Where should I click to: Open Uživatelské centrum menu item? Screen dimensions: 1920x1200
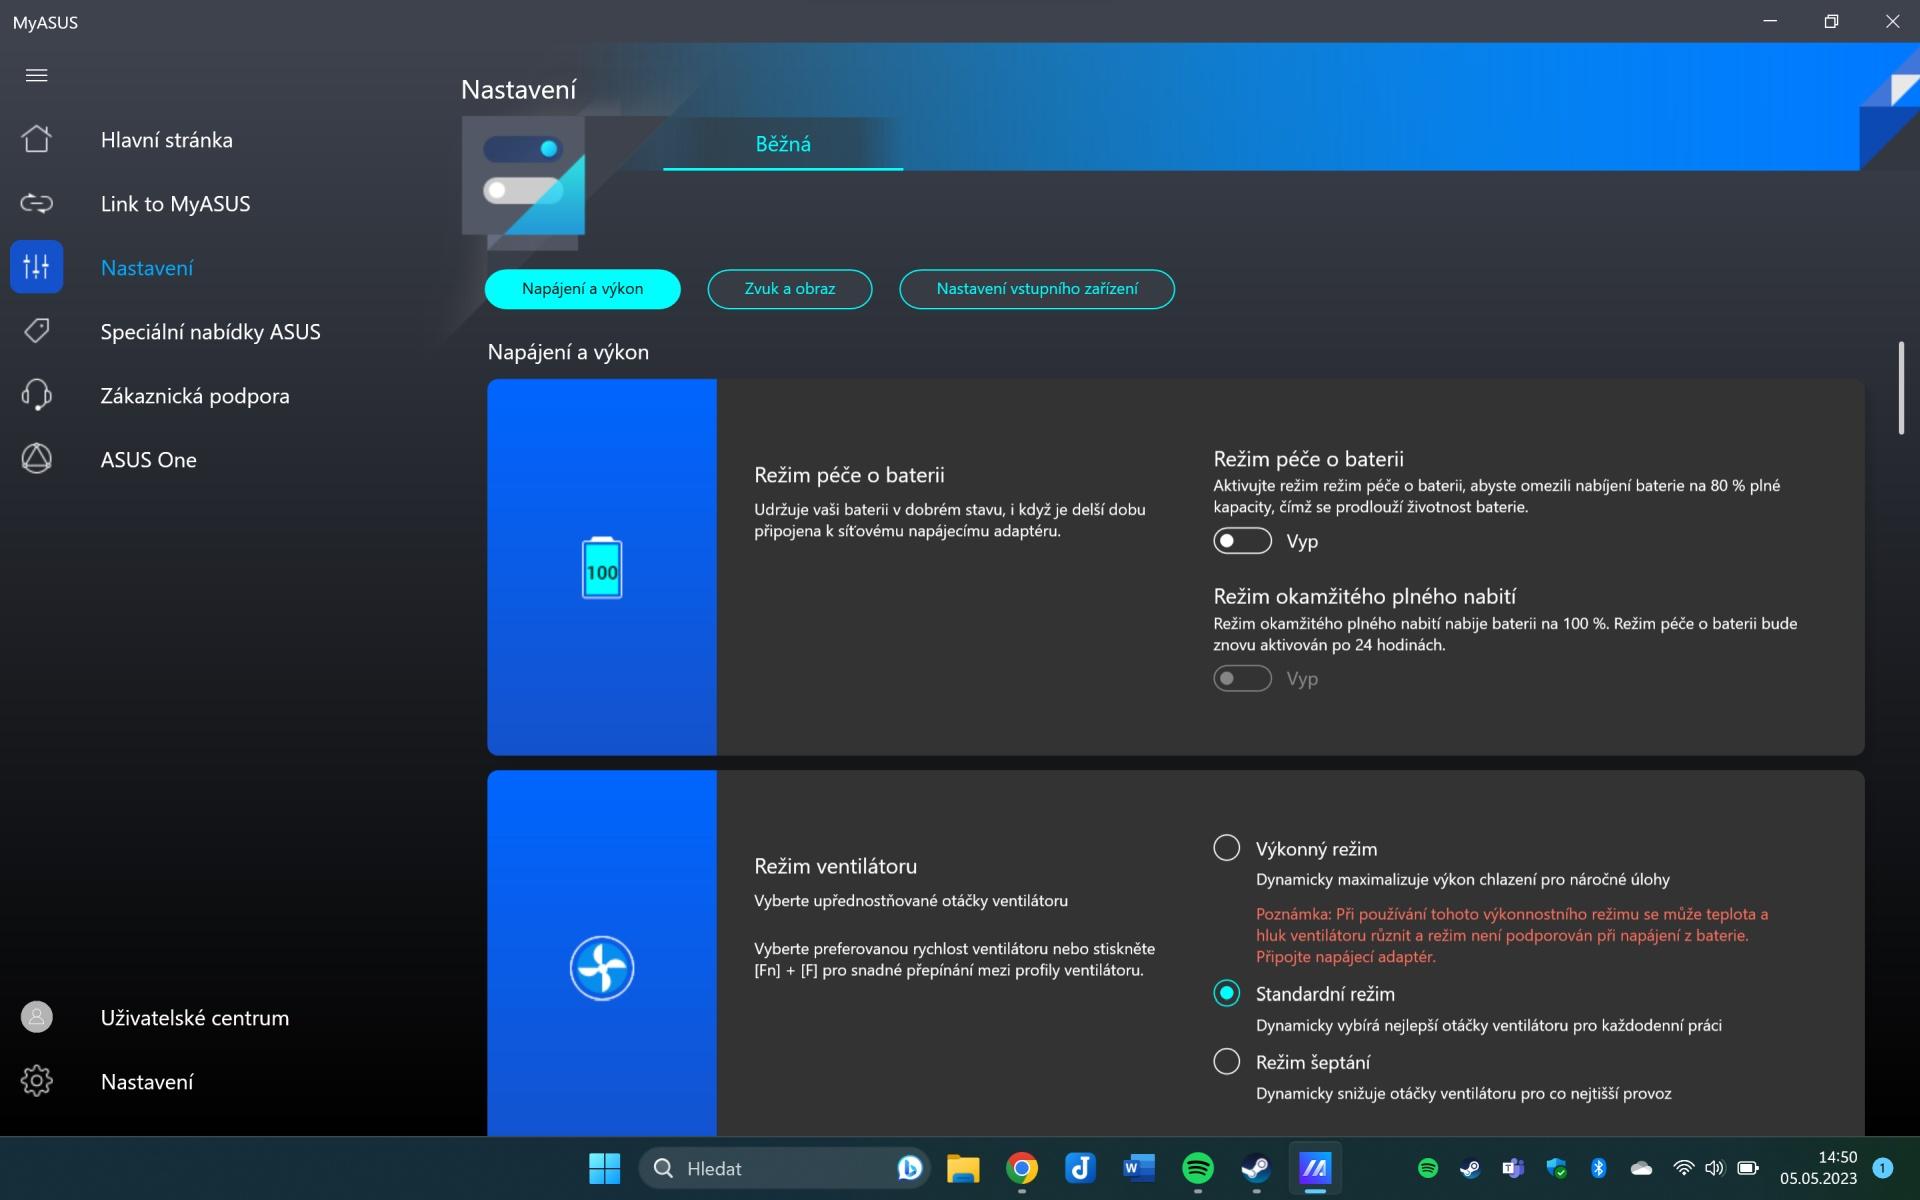(x=195, y=1018)
